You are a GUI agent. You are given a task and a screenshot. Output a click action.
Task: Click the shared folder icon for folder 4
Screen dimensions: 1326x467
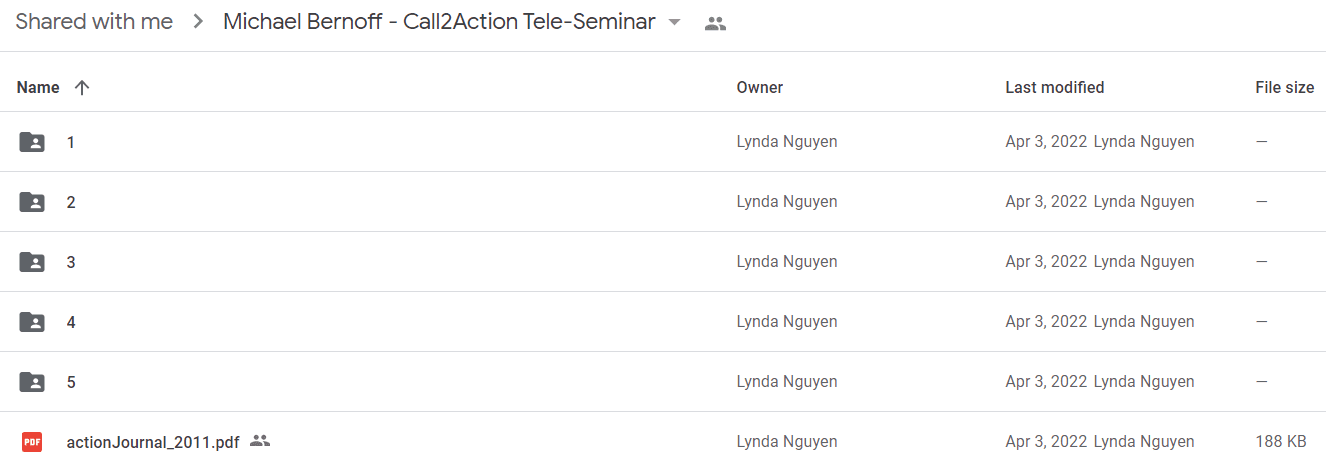(x=32, y=322)
